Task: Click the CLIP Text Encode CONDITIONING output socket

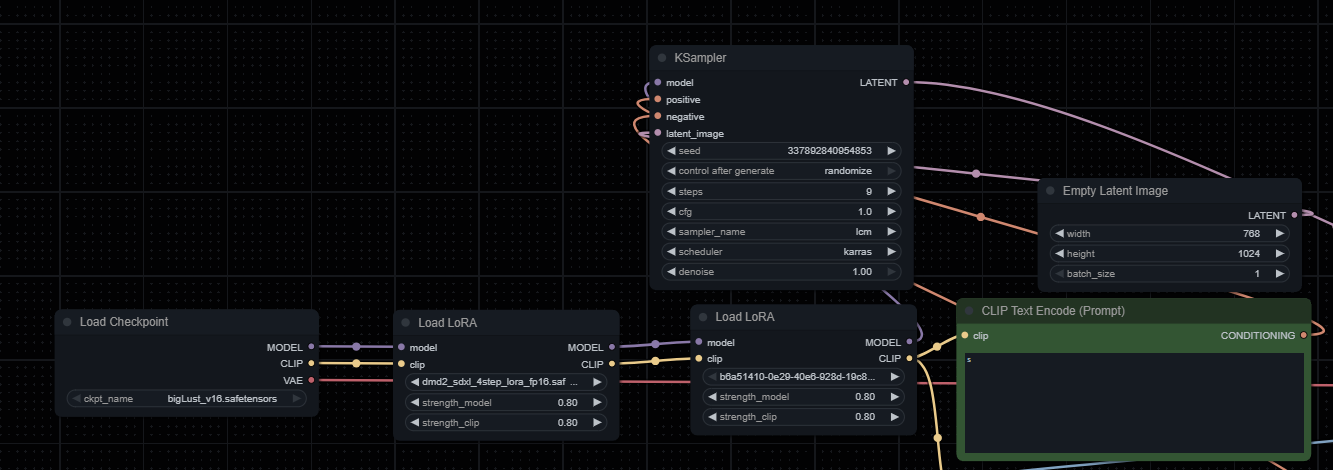Action: (x=1303, y=336)
